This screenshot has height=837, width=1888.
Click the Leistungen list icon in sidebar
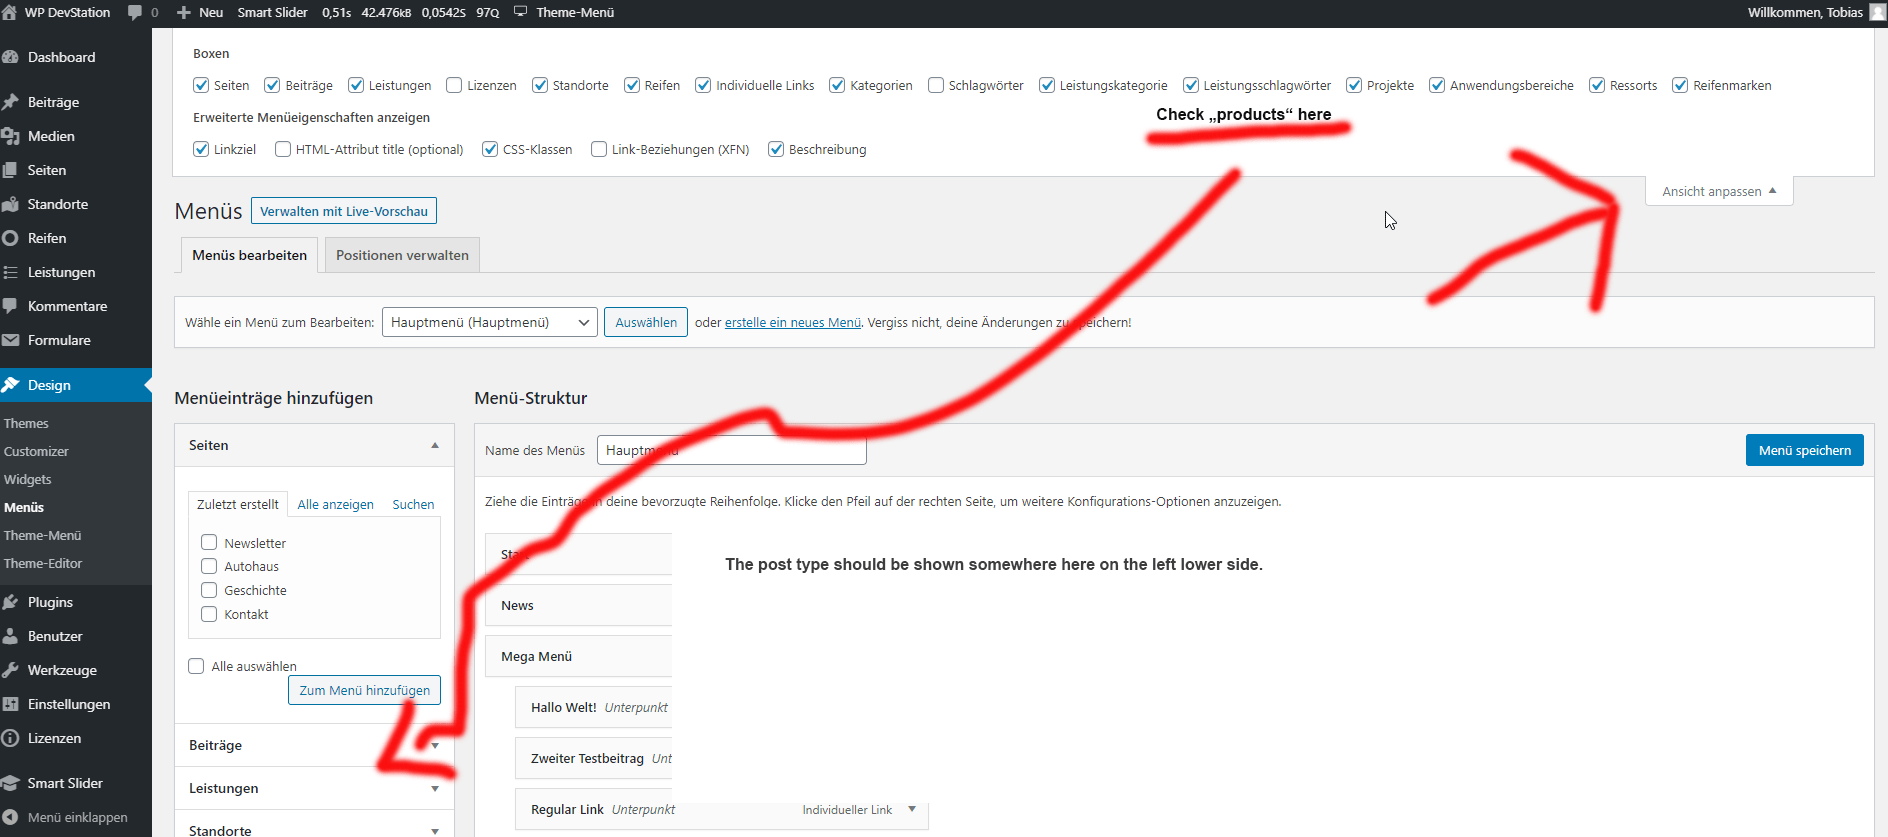[x=10, y=272]
